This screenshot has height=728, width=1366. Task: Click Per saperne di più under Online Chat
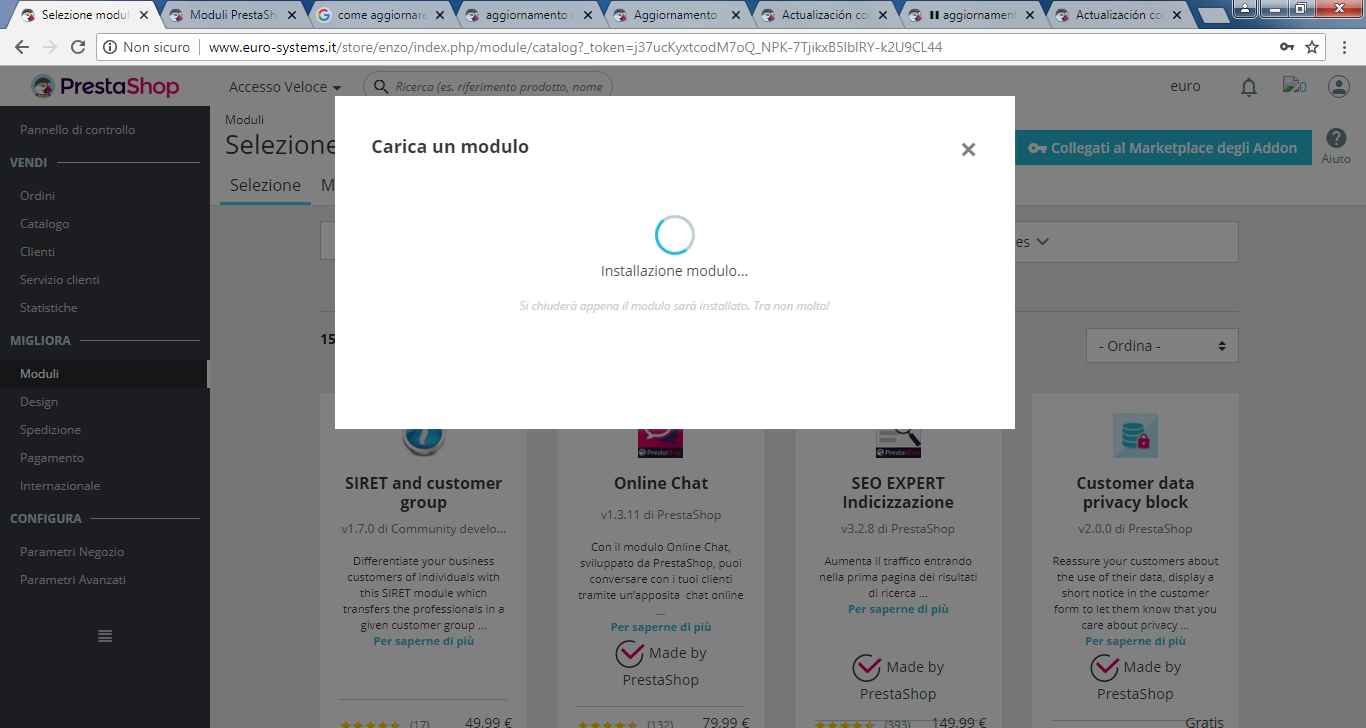tap(661, 627)
